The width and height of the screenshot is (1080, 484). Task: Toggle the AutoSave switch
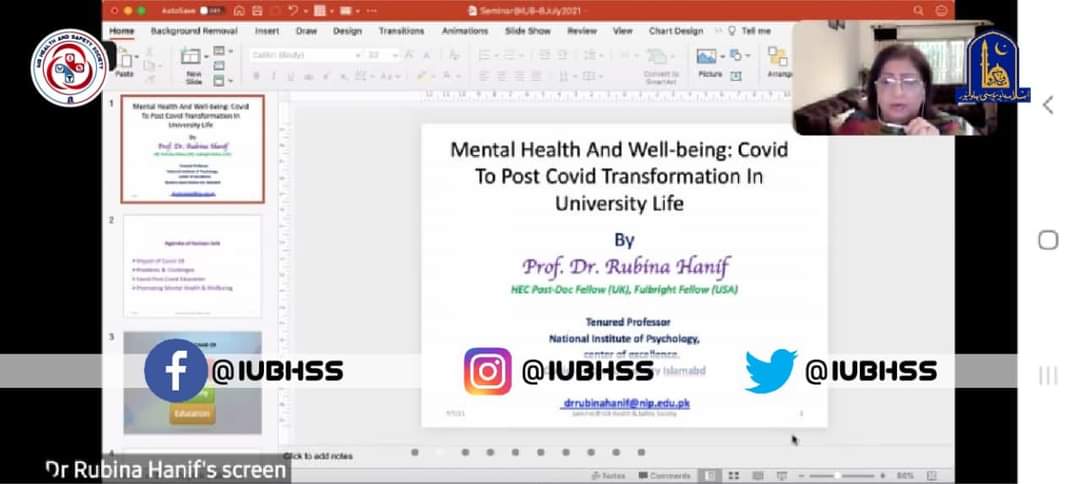pyautogui.click(x=211, y=11)
